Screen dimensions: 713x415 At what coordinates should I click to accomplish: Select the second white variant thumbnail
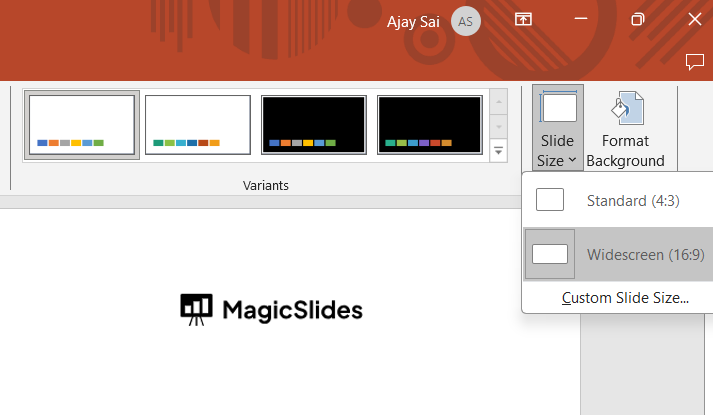[198, 126]
